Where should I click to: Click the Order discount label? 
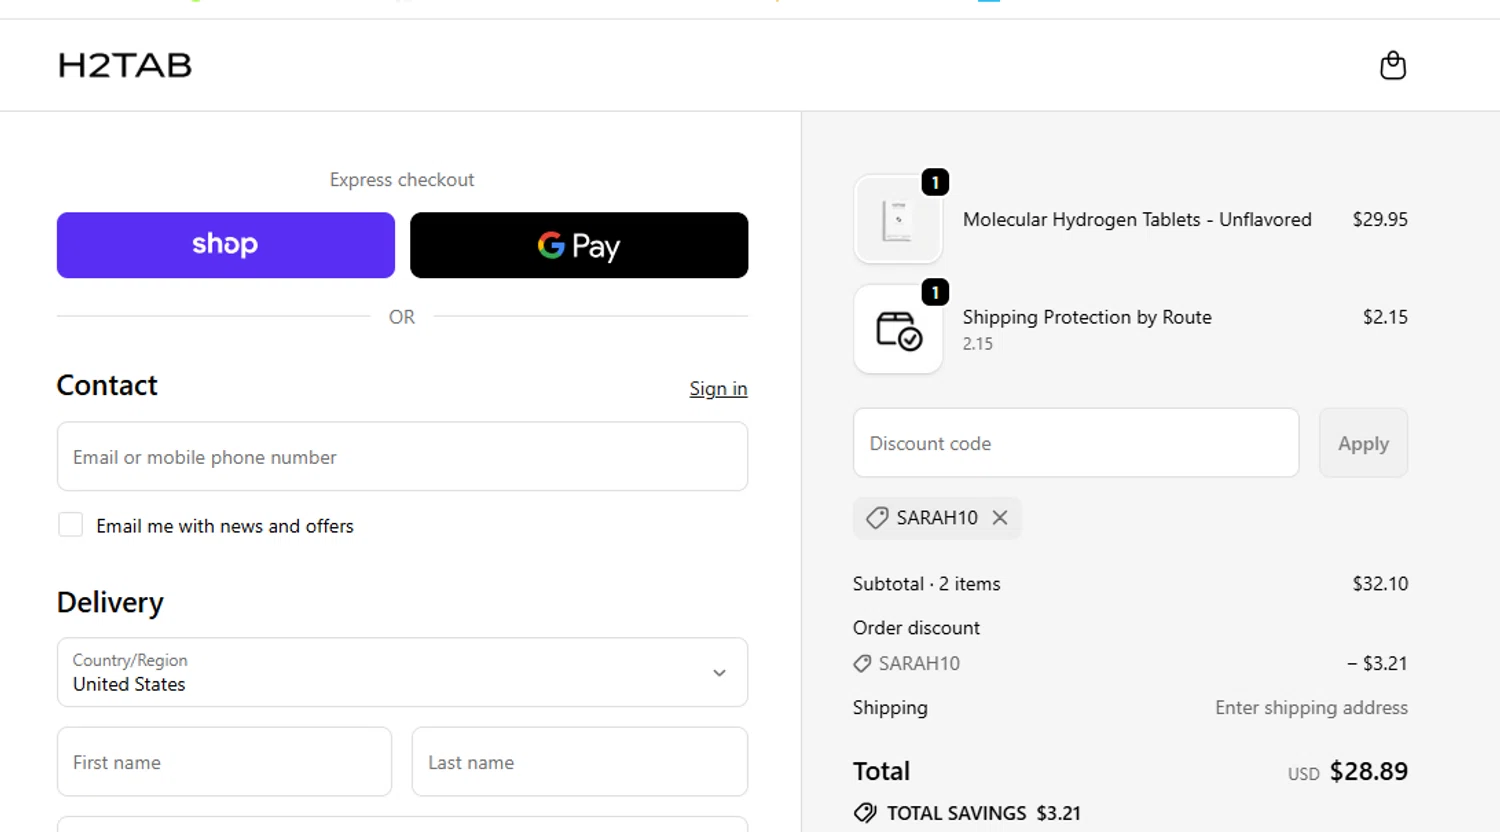916,628
